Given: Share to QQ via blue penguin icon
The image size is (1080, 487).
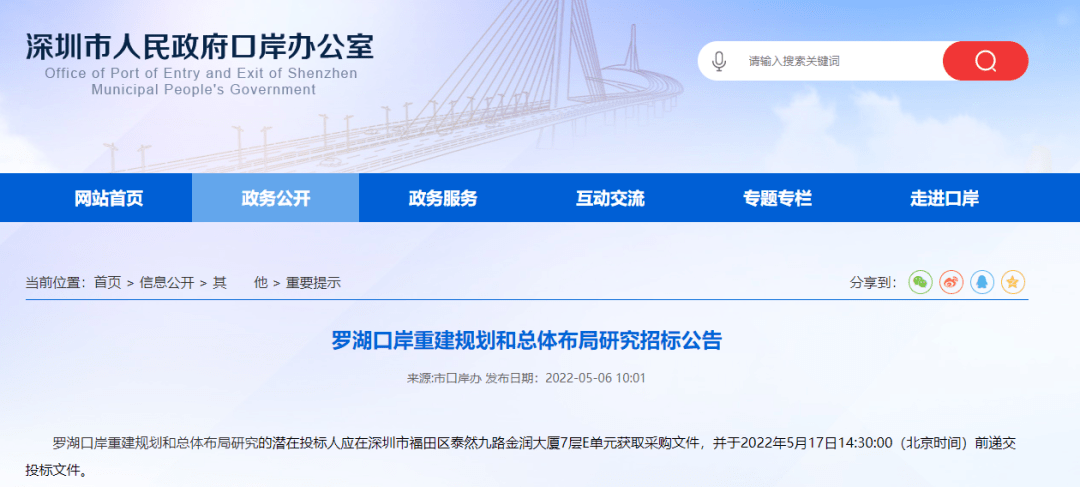Looking at the screenshot, I should 982,282.
